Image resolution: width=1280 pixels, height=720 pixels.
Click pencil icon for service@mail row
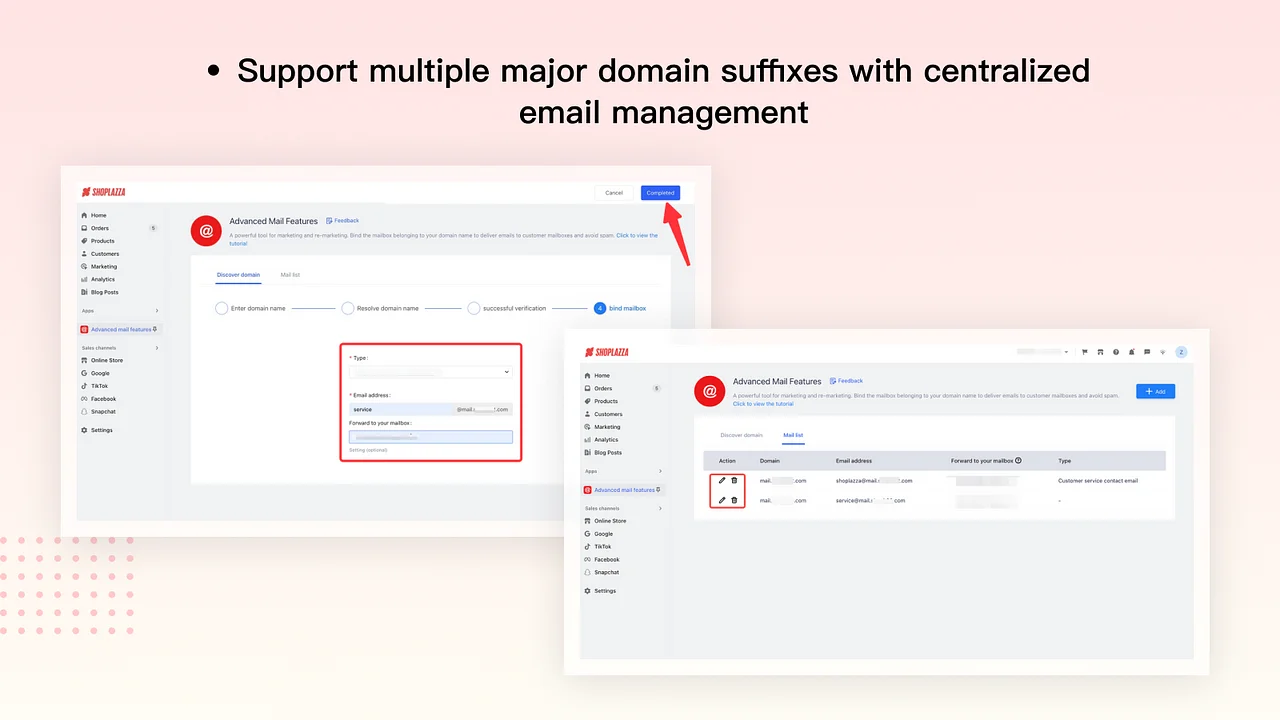pyautogui.click(x=722, y=500)
